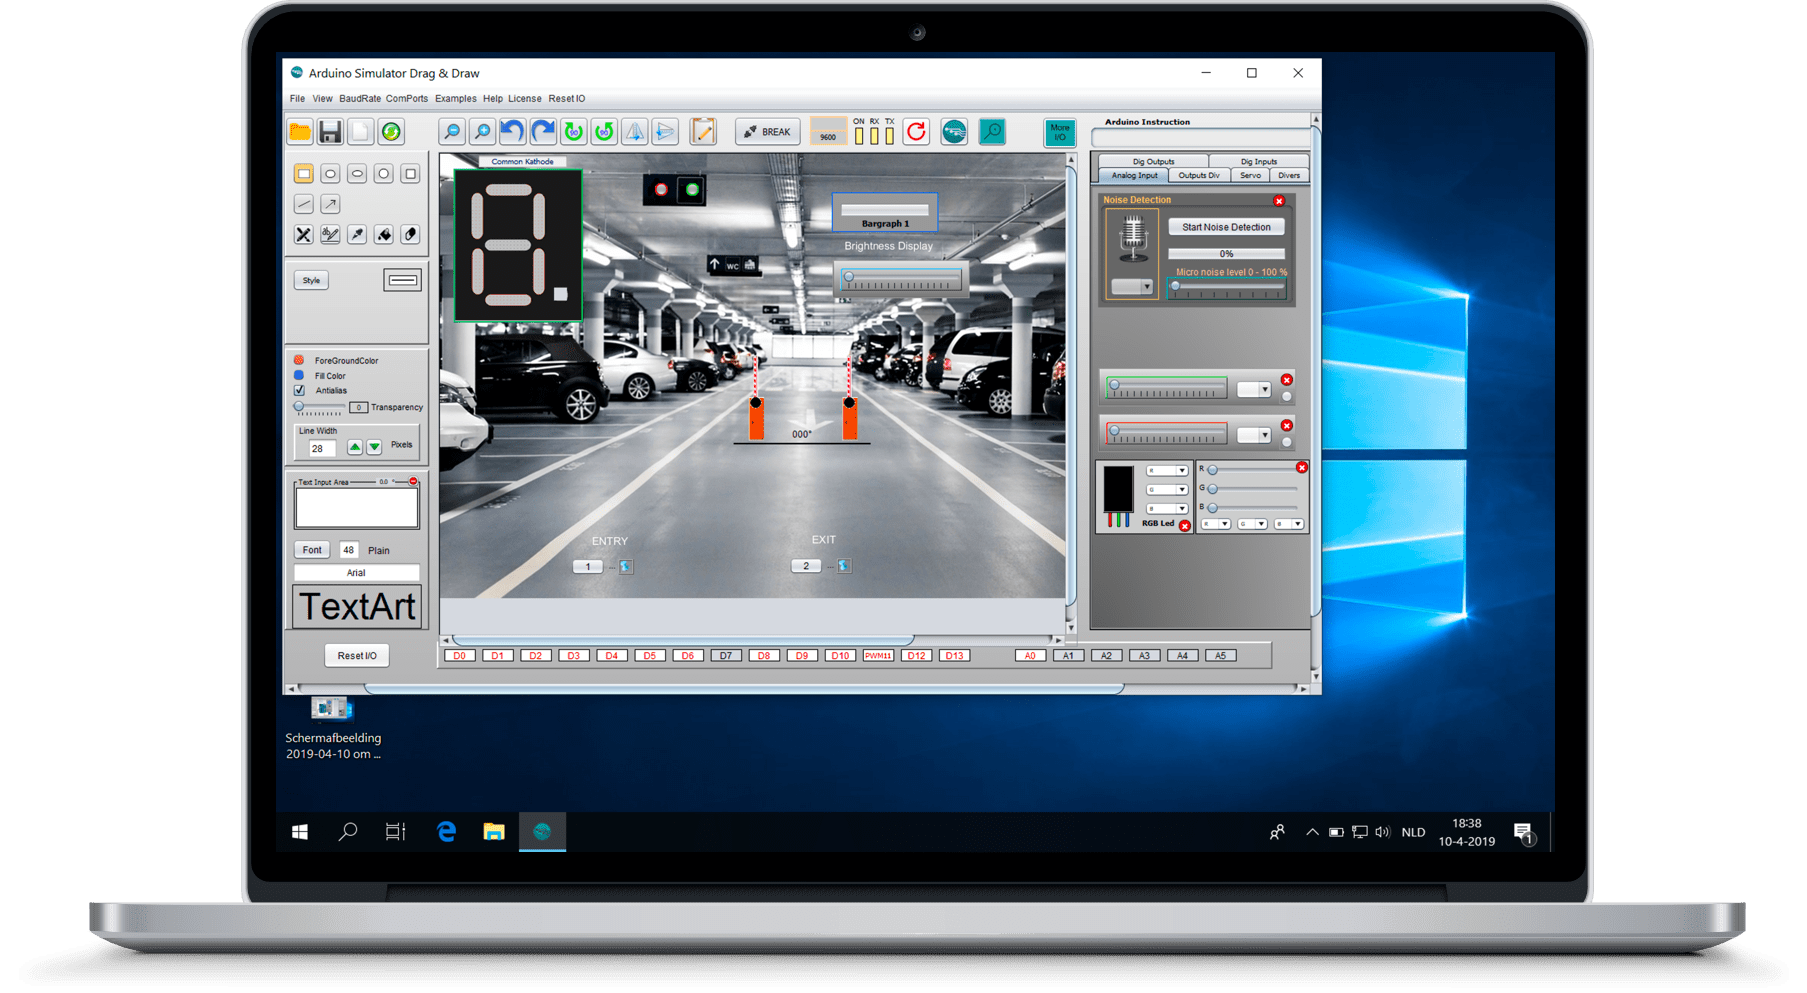Toggle the Antialias checkbox
This screenshot has height=993, width=1807.
coord(298,391)
